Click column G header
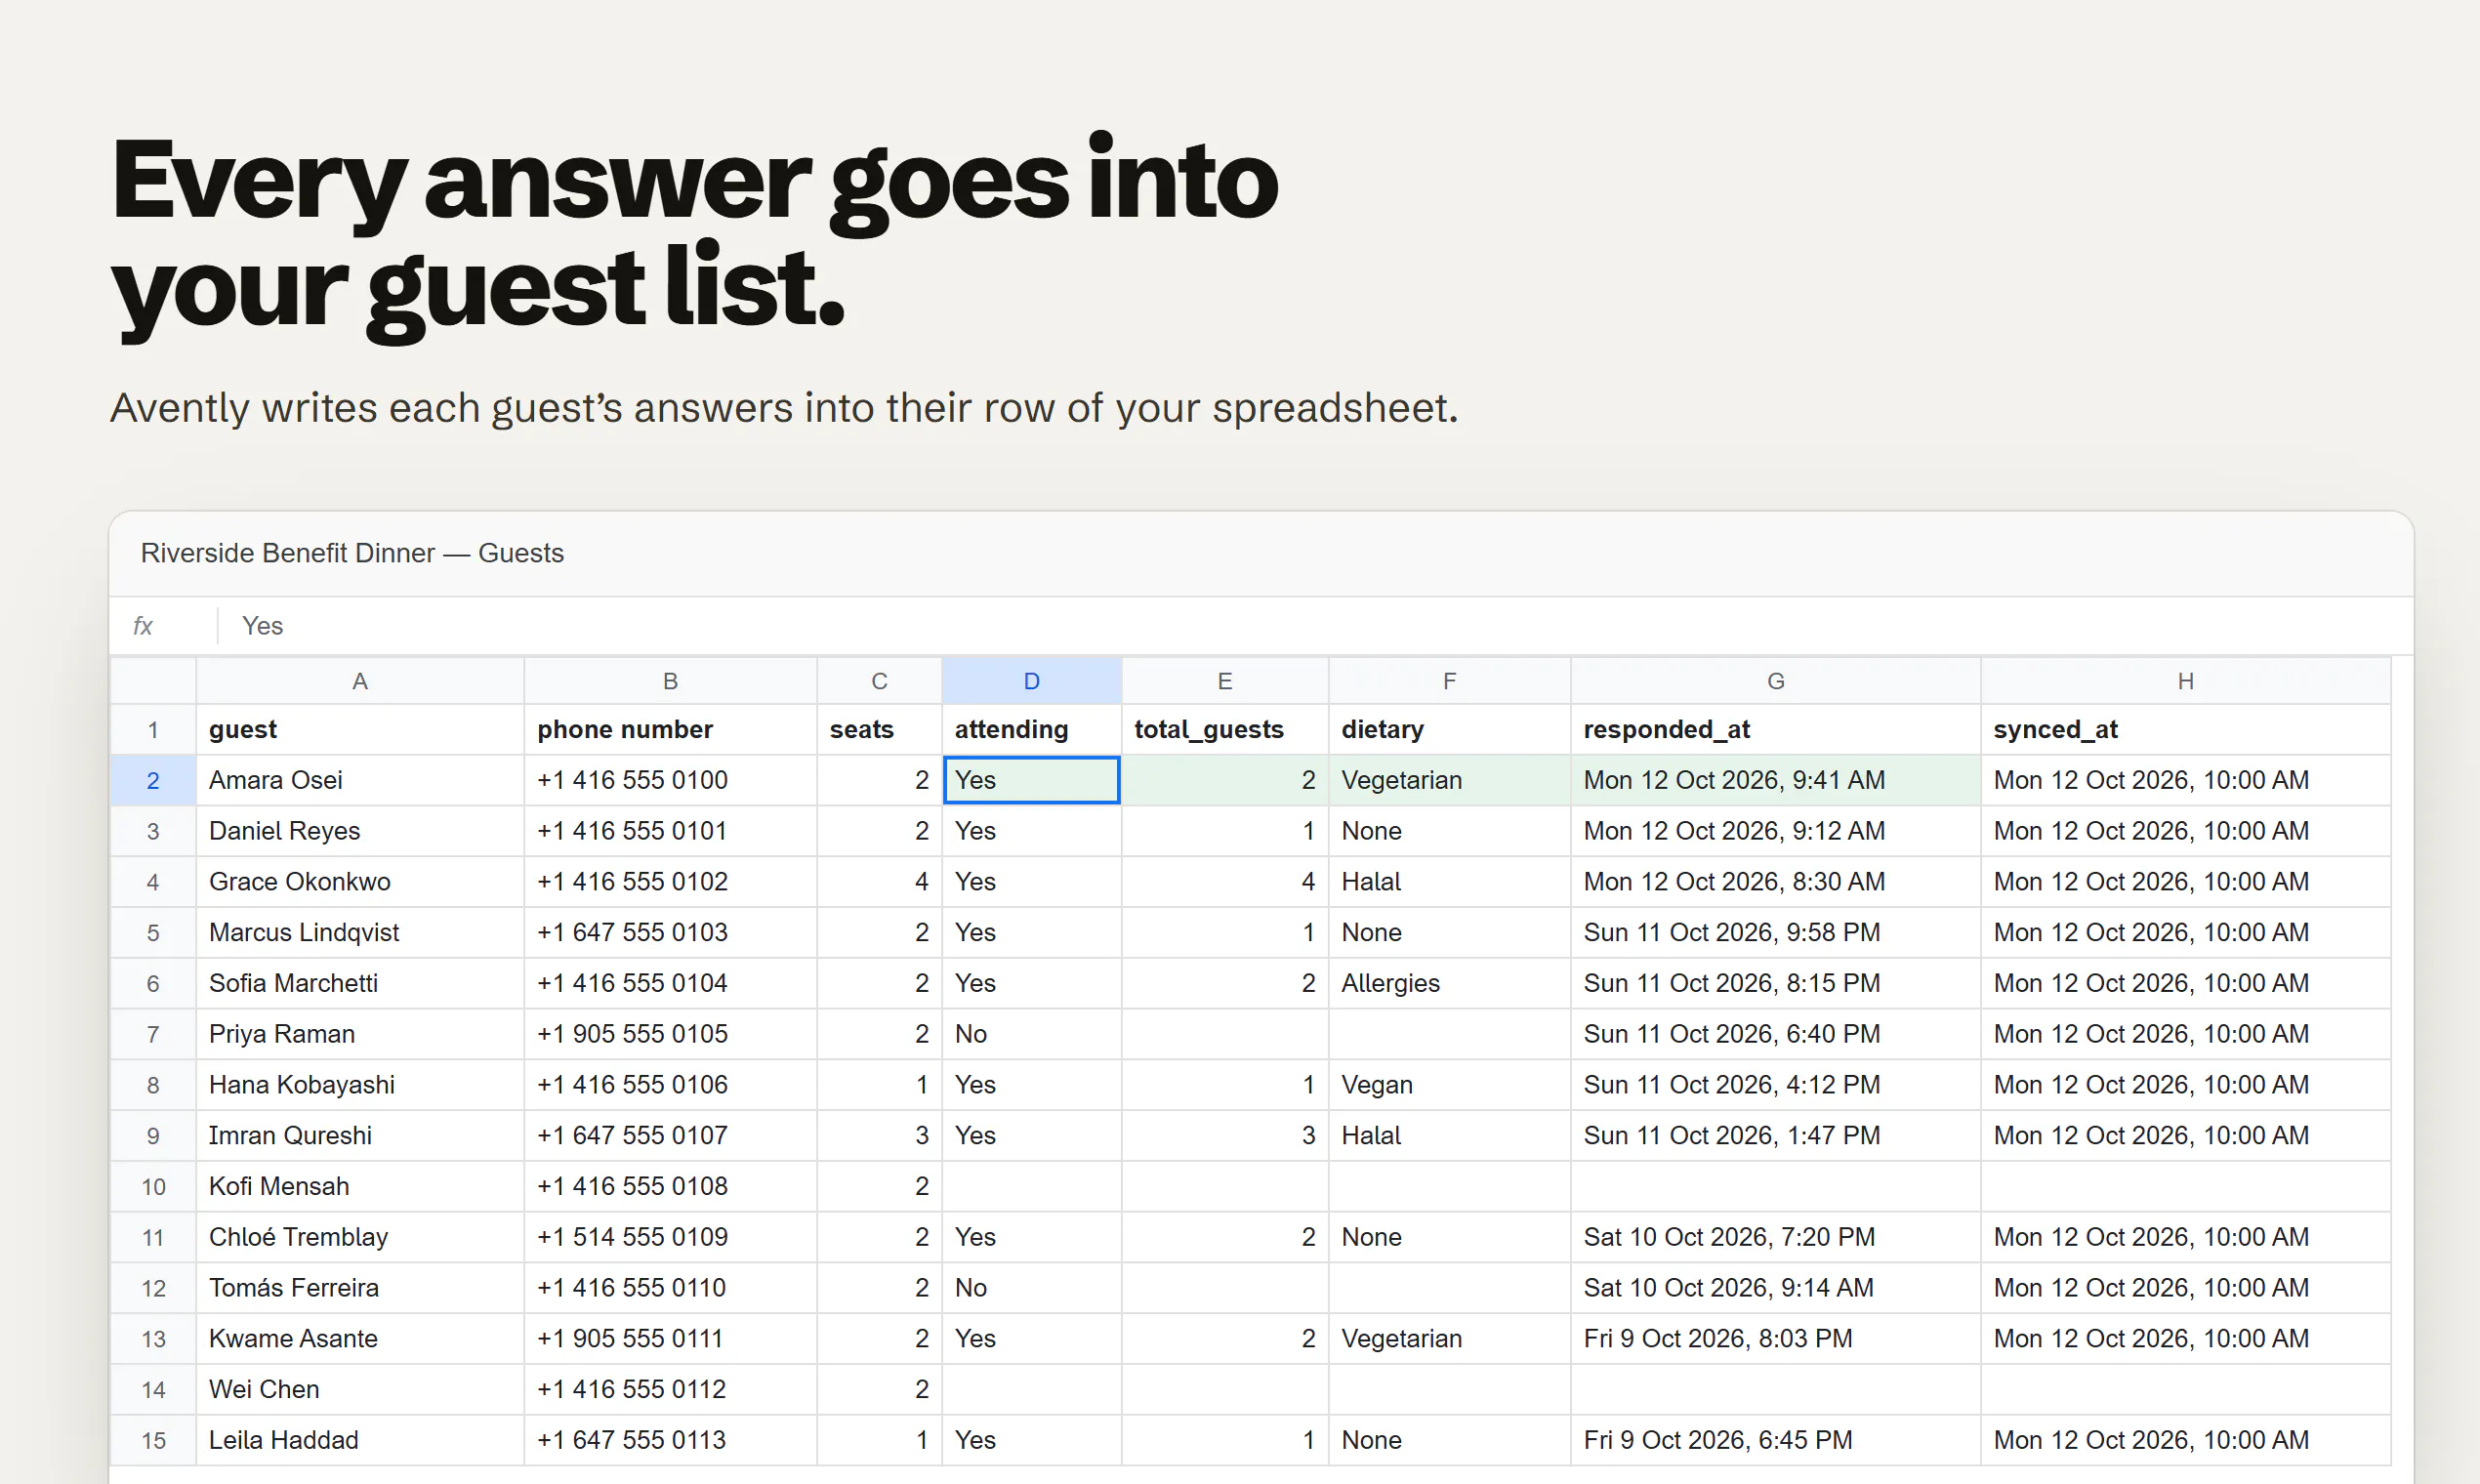Screen dimensions: 2480x1484 [x=1775, y=681]
